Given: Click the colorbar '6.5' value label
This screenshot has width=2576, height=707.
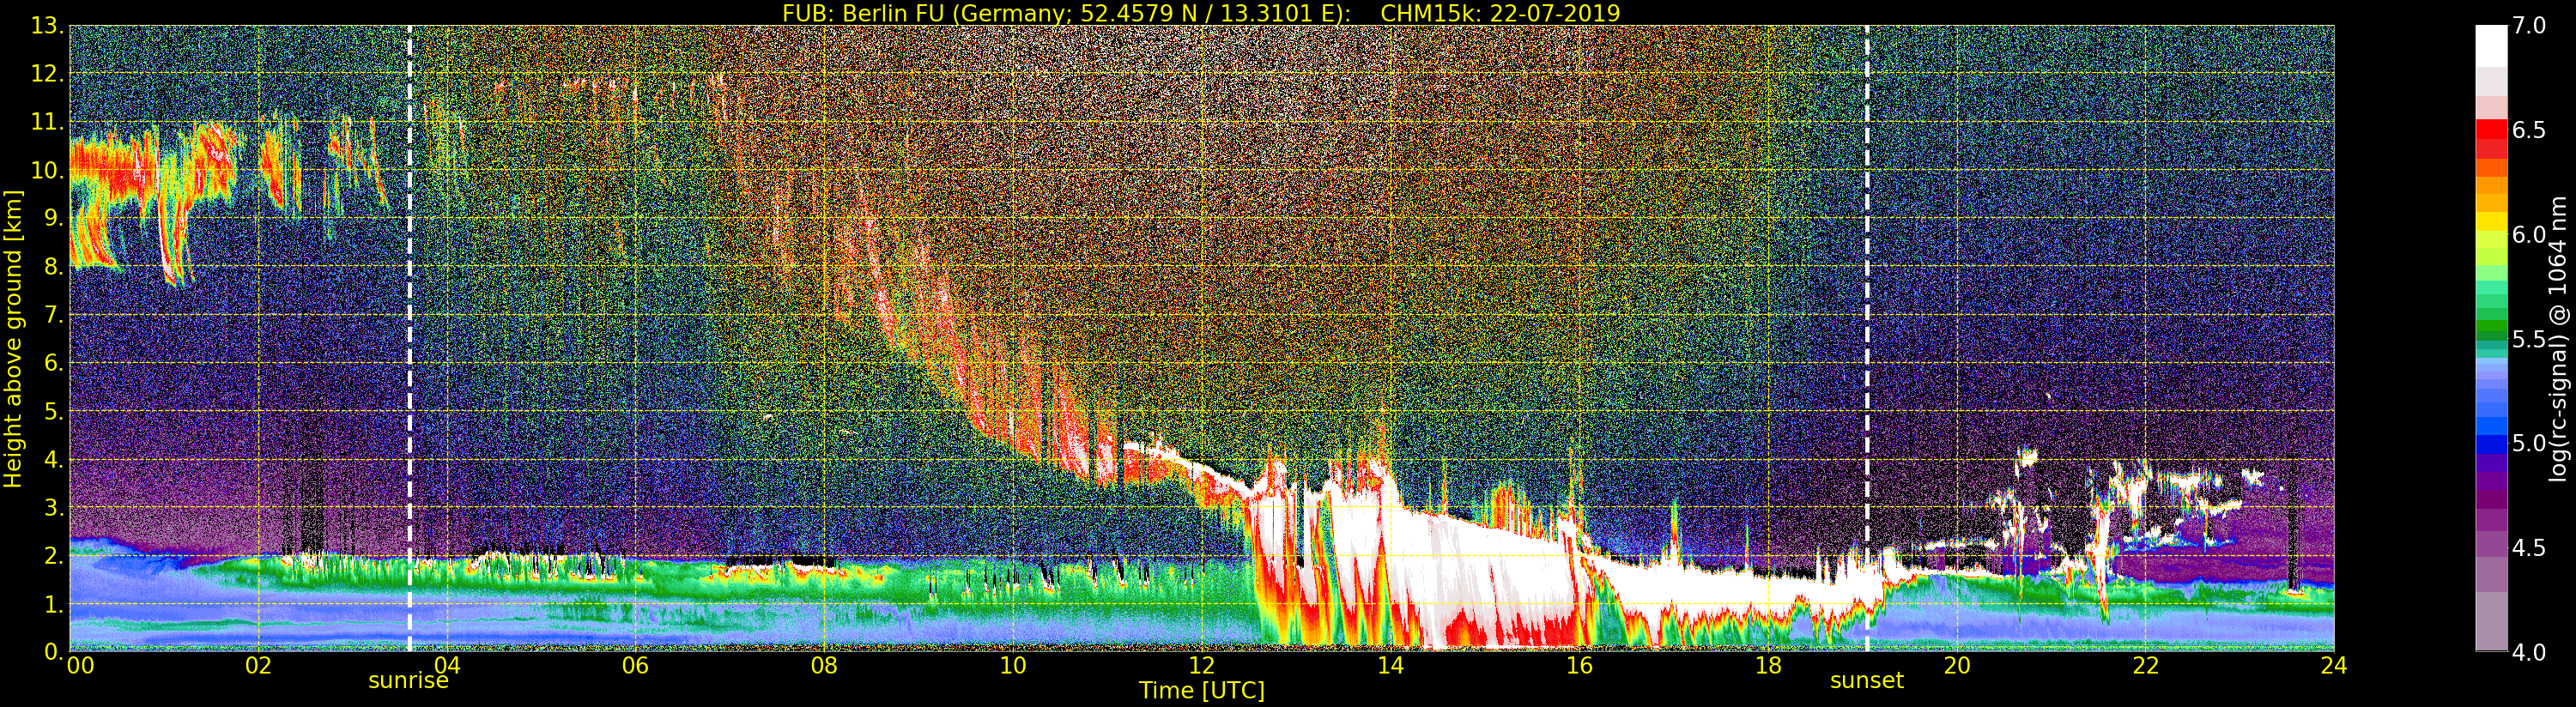Looking at the screenshot, I should 2529,130.
